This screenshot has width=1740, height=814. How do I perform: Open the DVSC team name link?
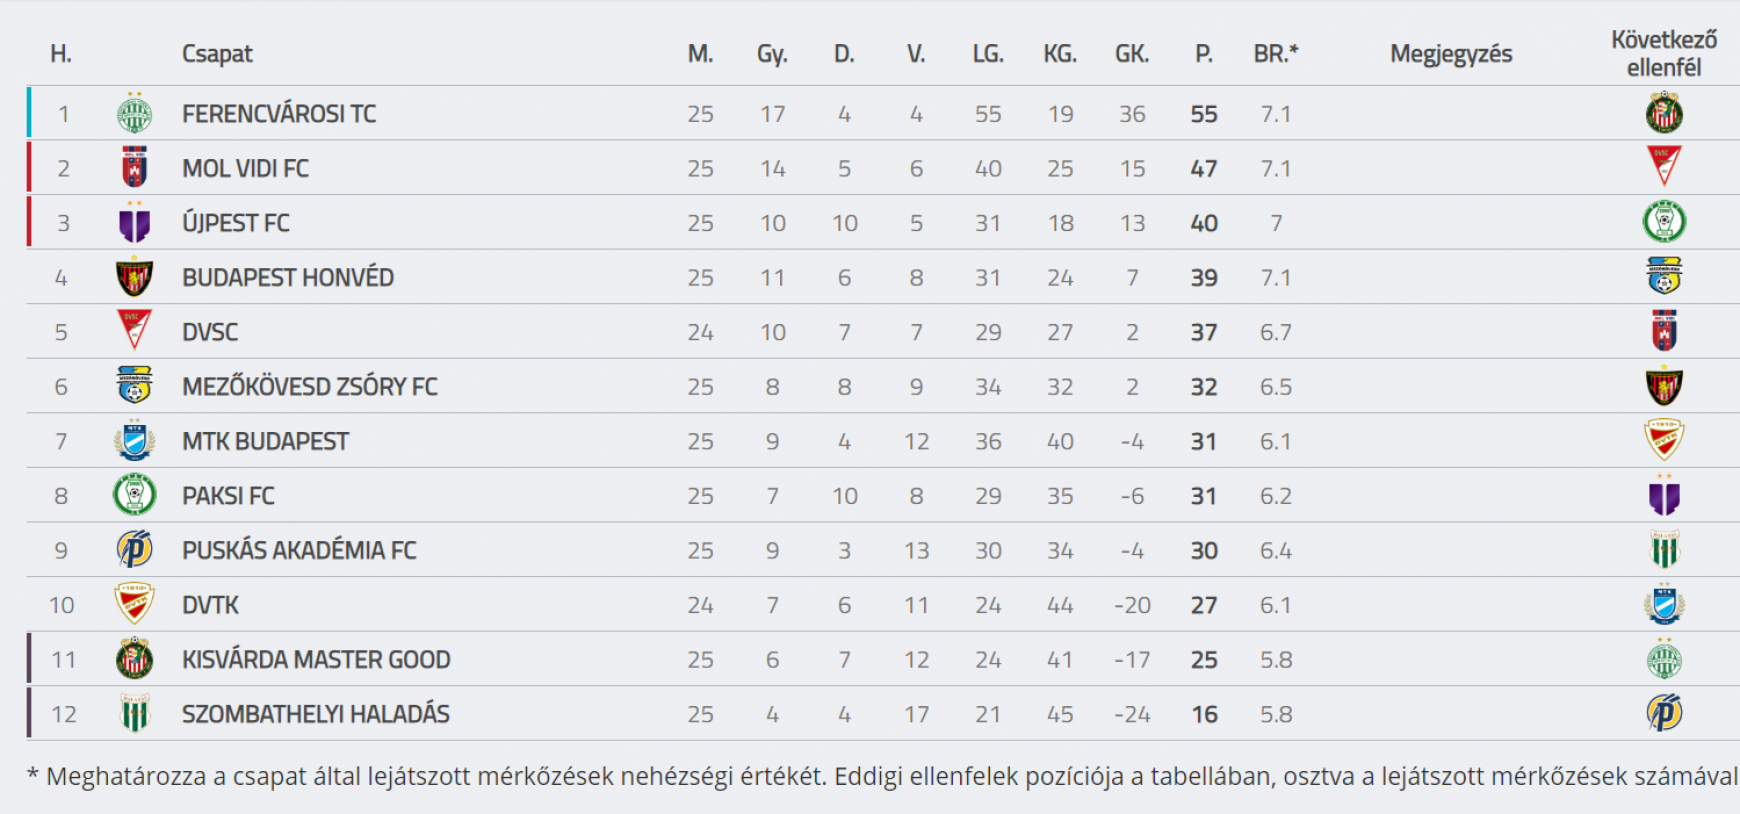tap(210, 332)
